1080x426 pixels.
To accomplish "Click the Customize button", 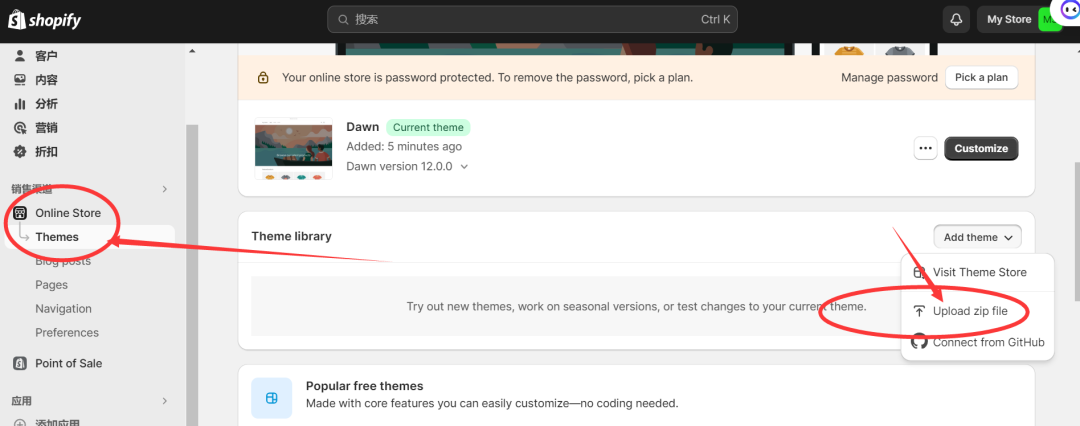I will click(x=981, y=148).
